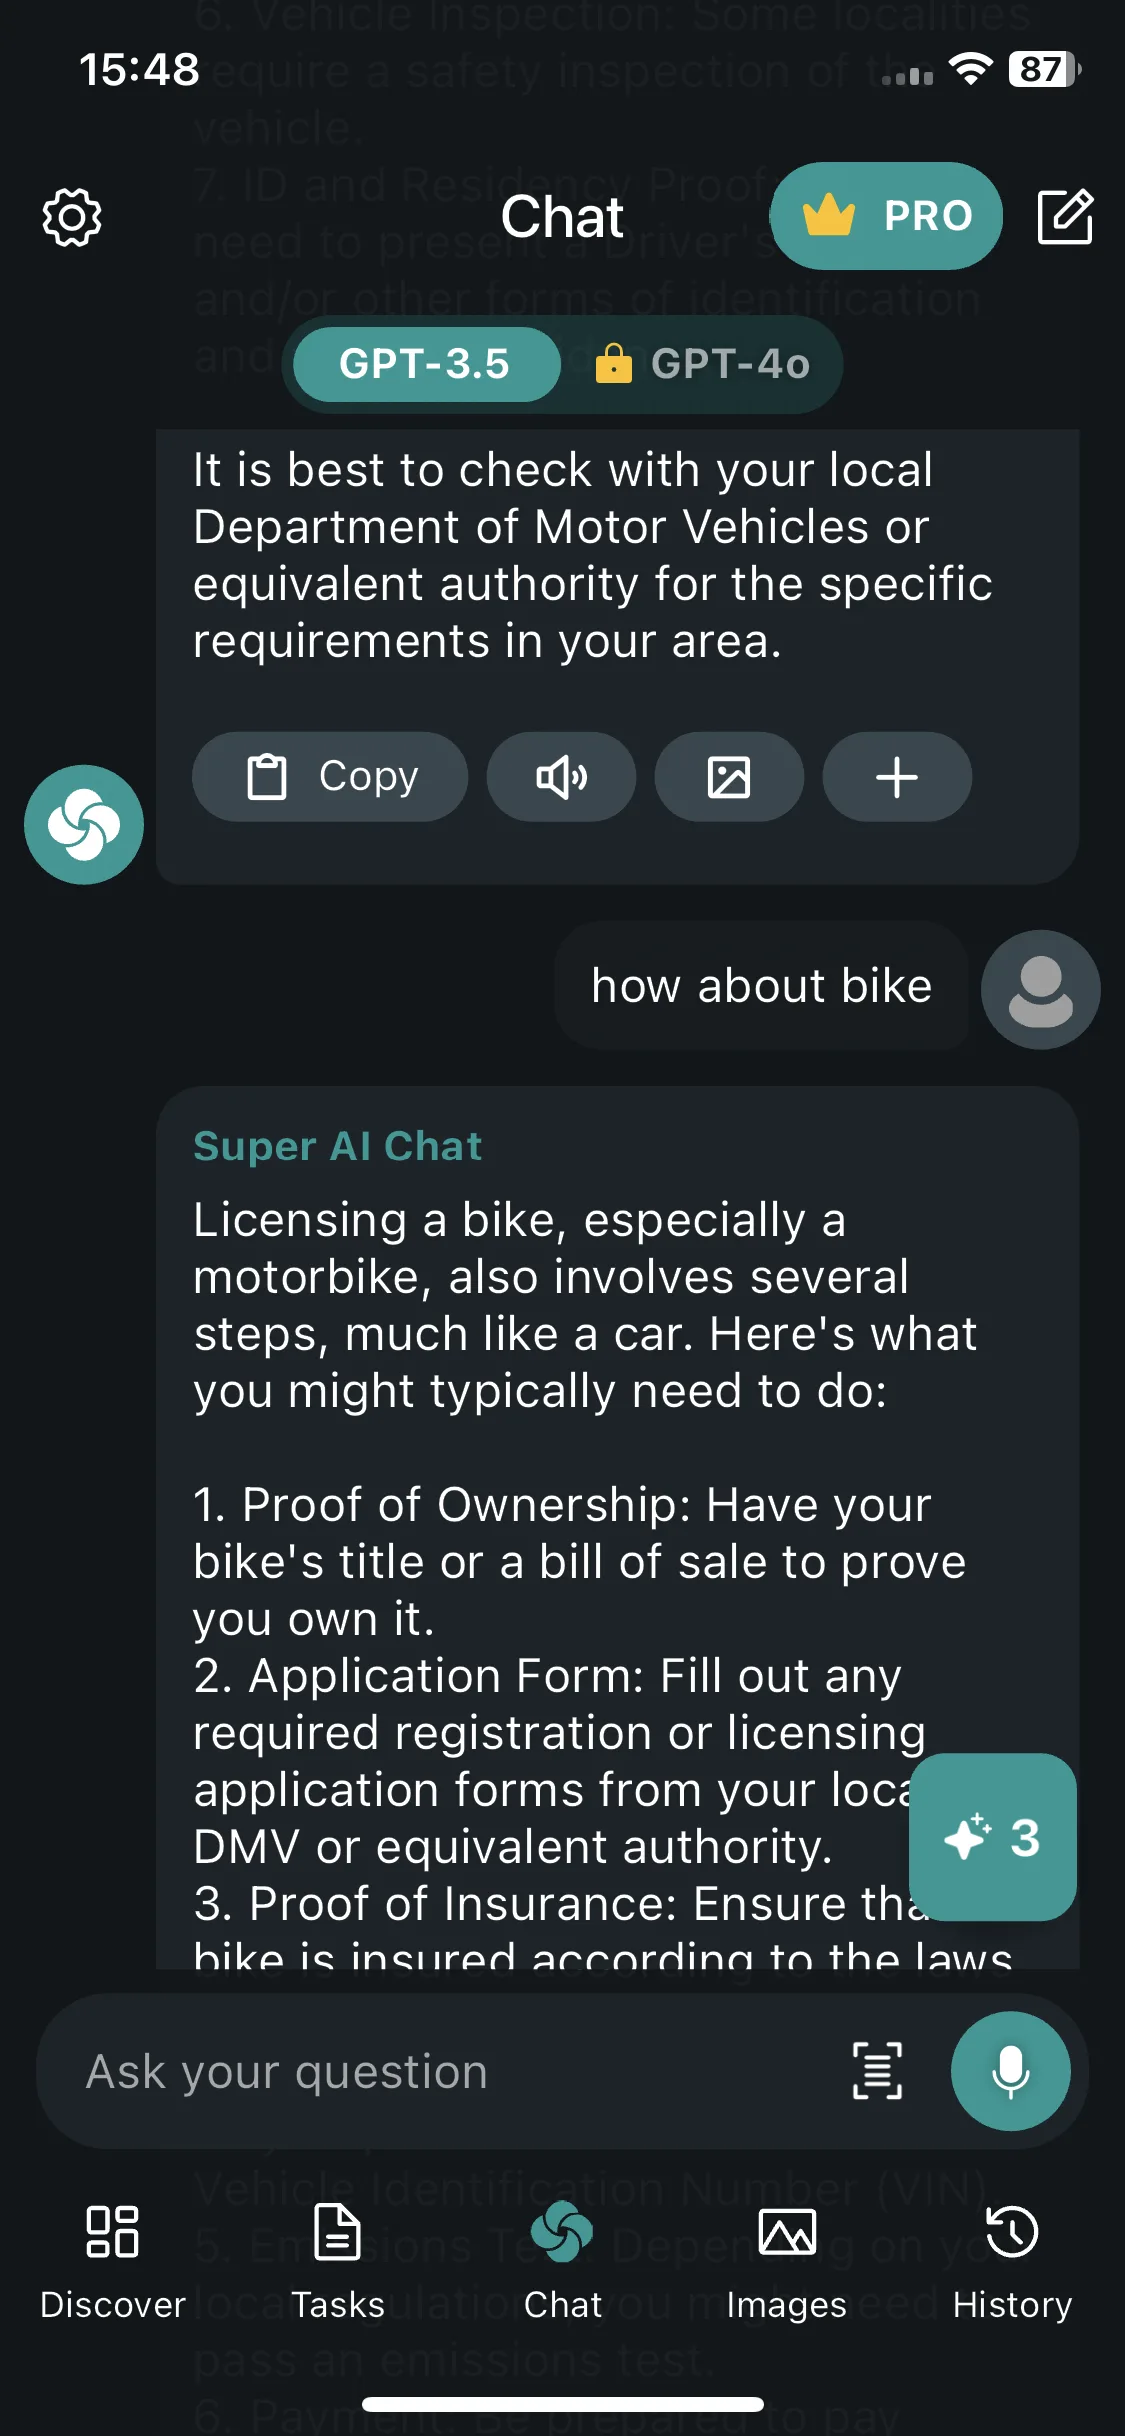
Task: Tap the speaker read-aloud icon
Action: 561,777
